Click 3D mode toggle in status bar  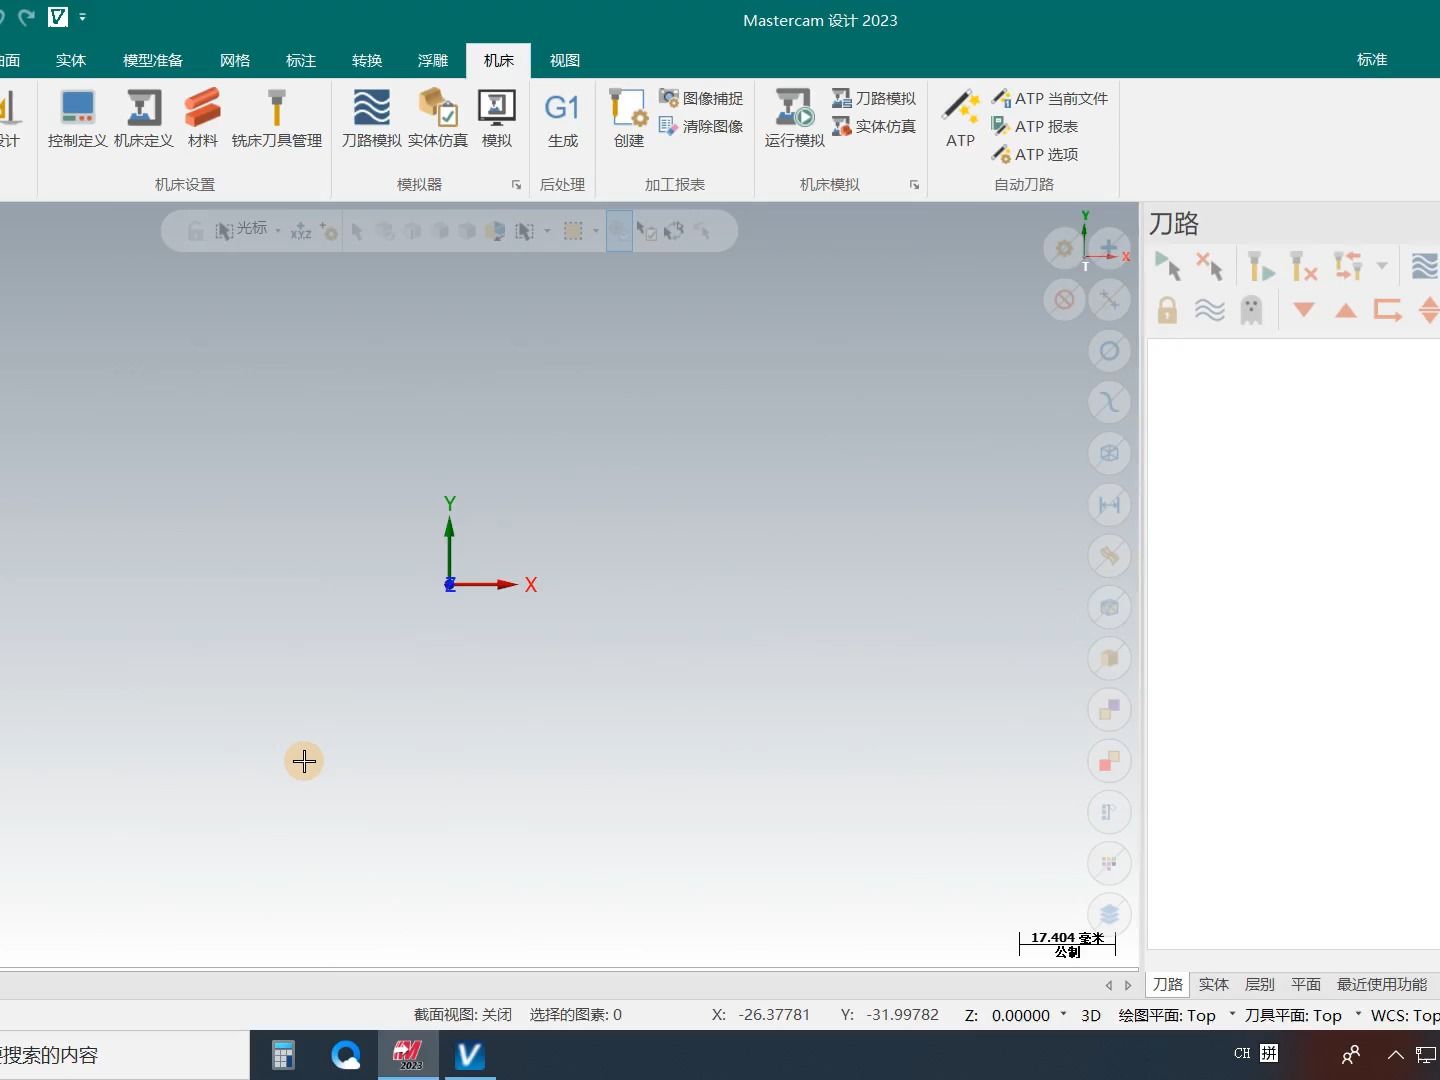point(1091,1015)
